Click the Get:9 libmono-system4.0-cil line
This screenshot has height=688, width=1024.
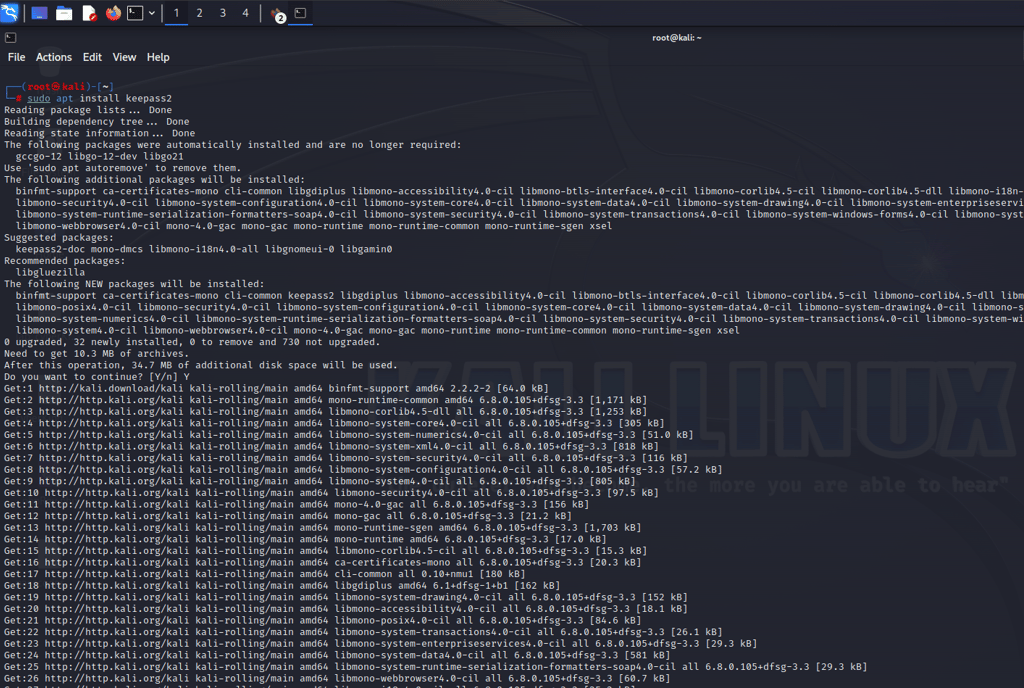pos(319,481)
